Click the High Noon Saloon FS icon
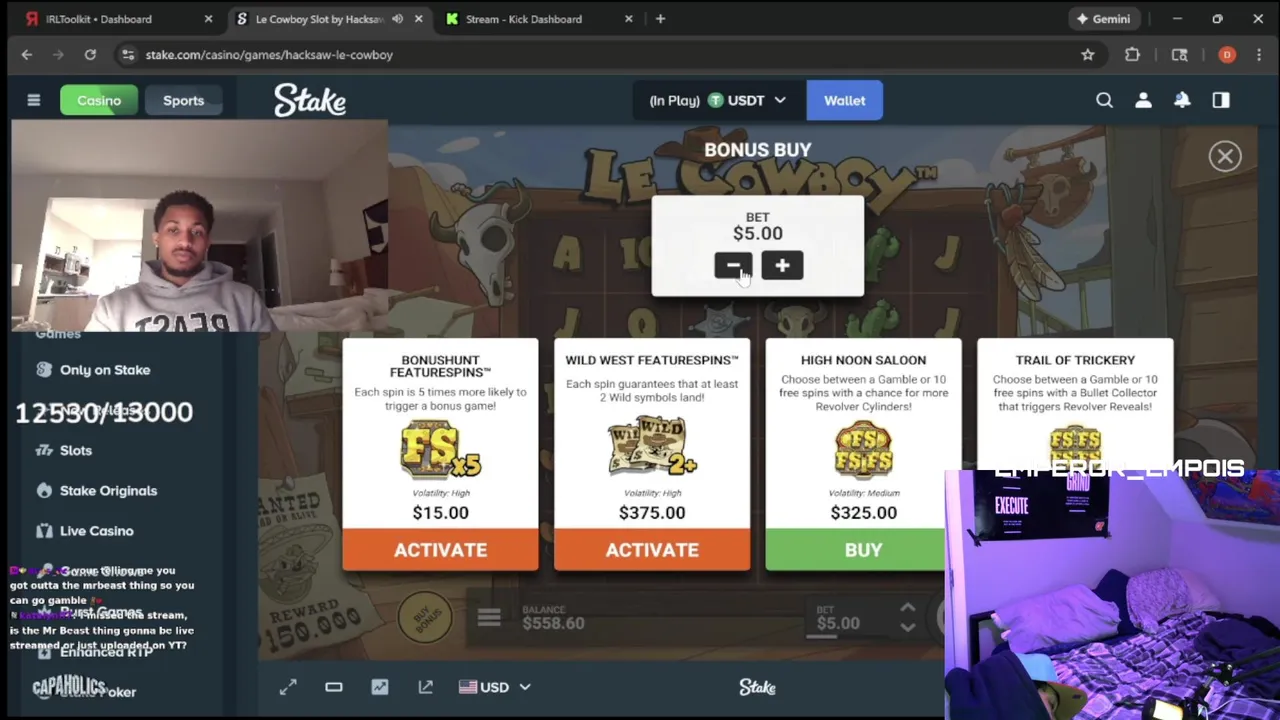Viewport: 1280px width, 720px height. [x=863, y=450]
